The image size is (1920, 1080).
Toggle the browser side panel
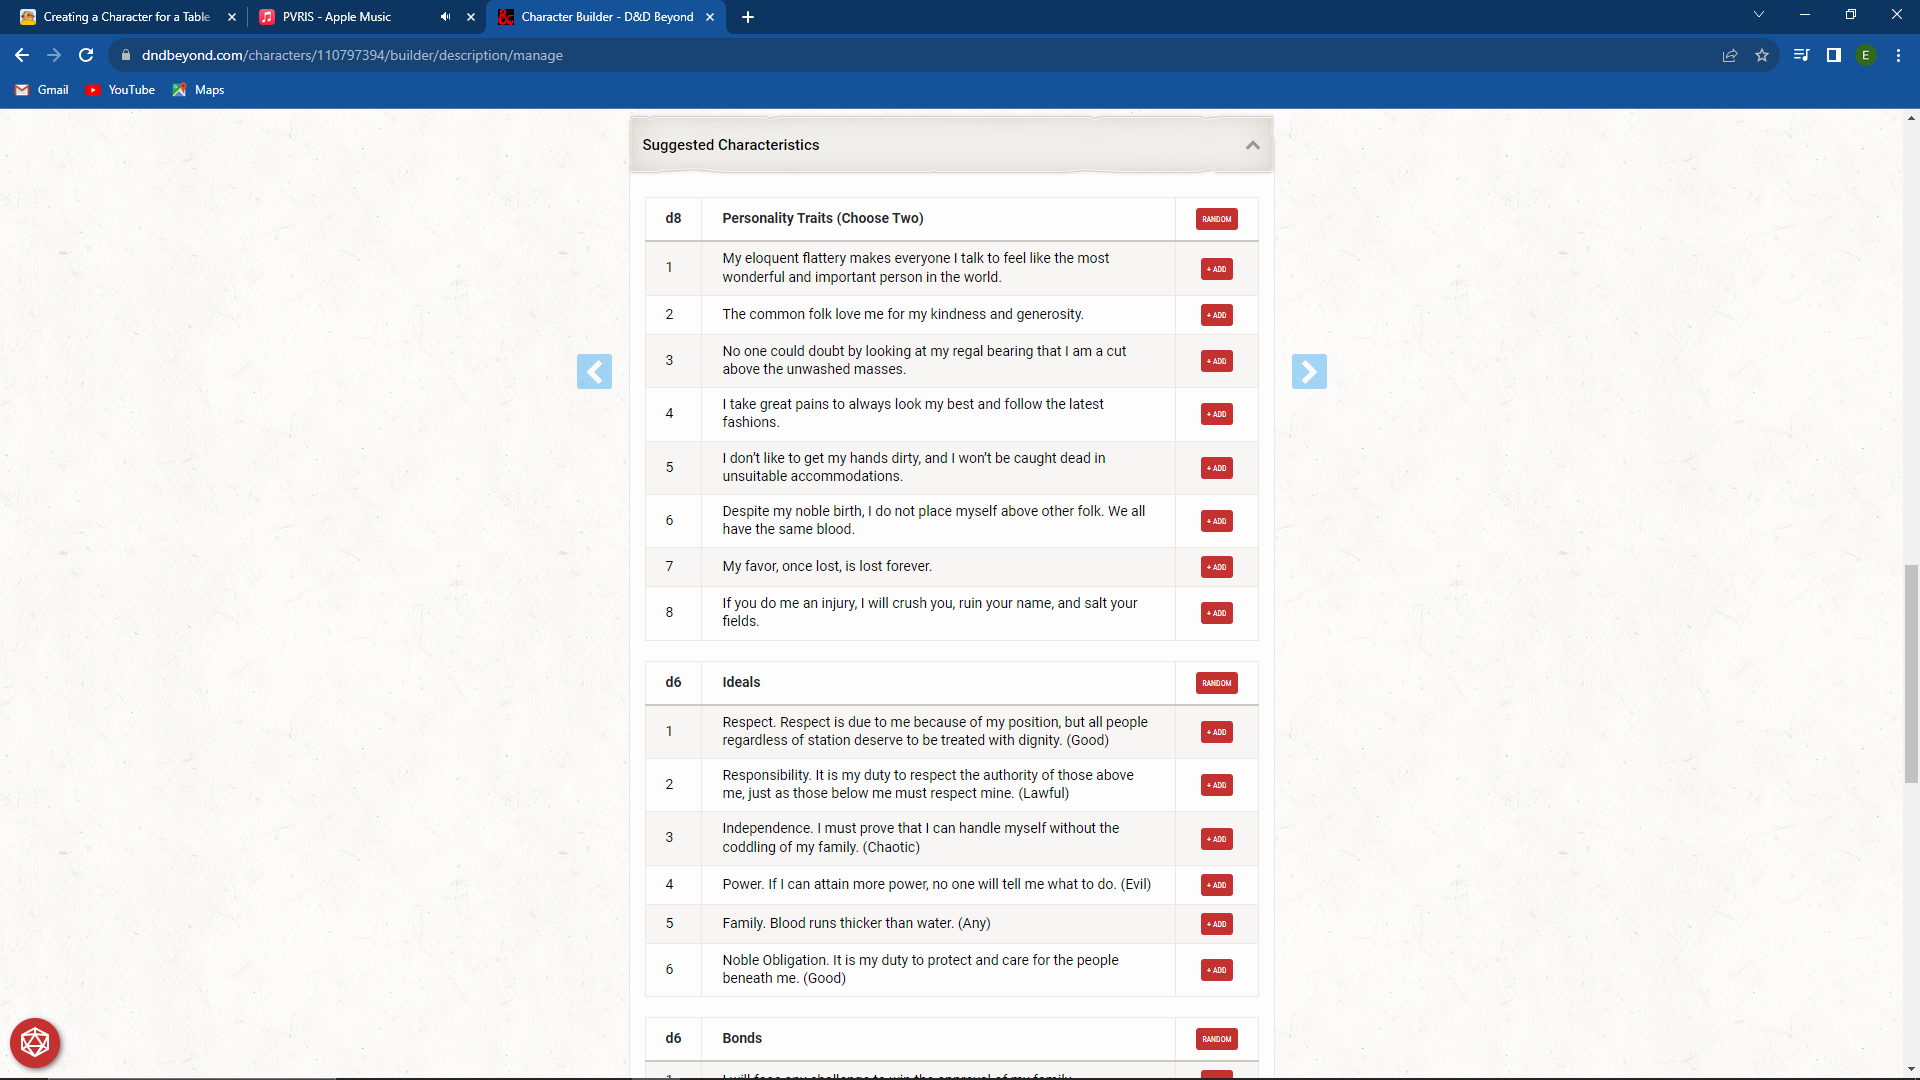pyautogui.click(x=1834, y=55)
